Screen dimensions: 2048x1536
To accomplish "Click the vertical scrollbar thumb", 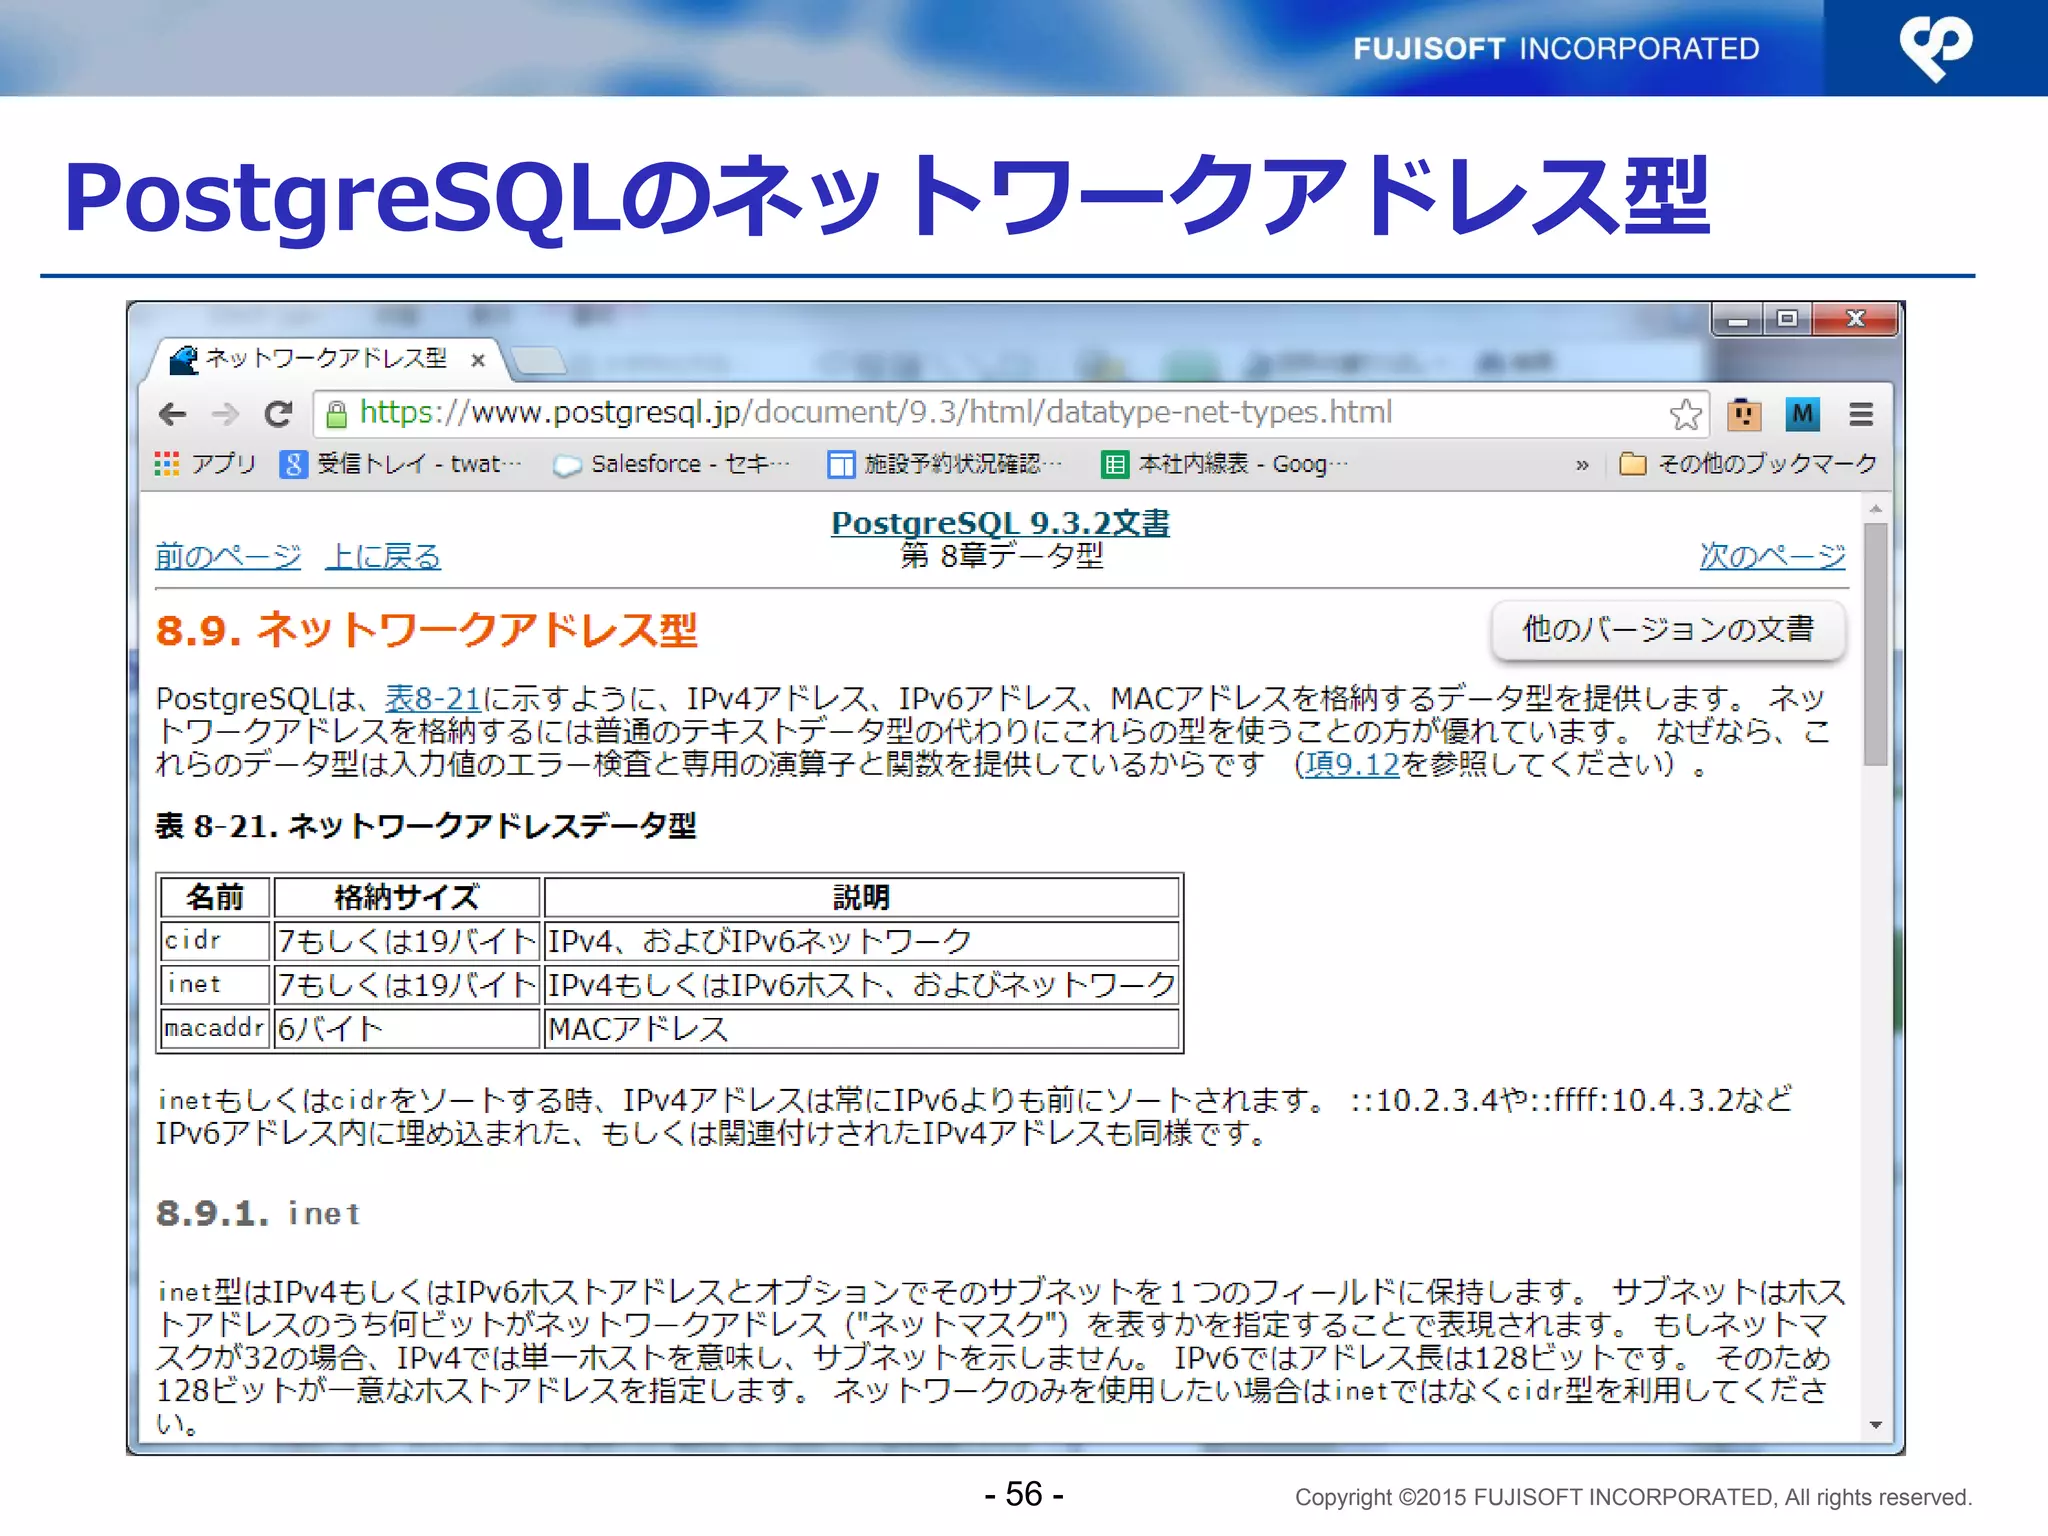I will (1875, 643).
